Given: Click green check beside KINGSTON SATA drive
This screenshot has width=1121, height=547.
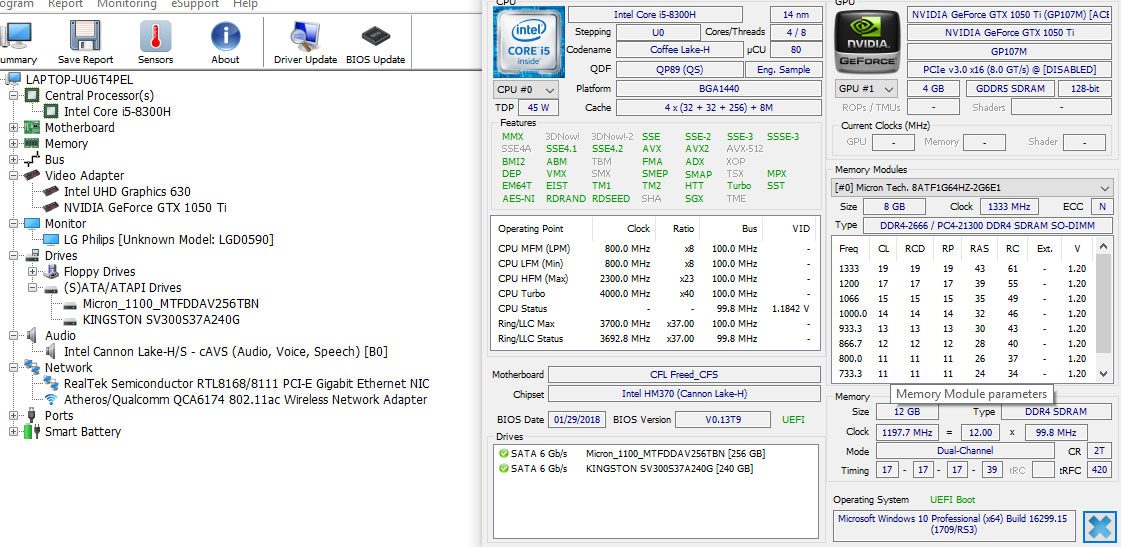Looking at the screenshot, I should click(x=504, y=468).
